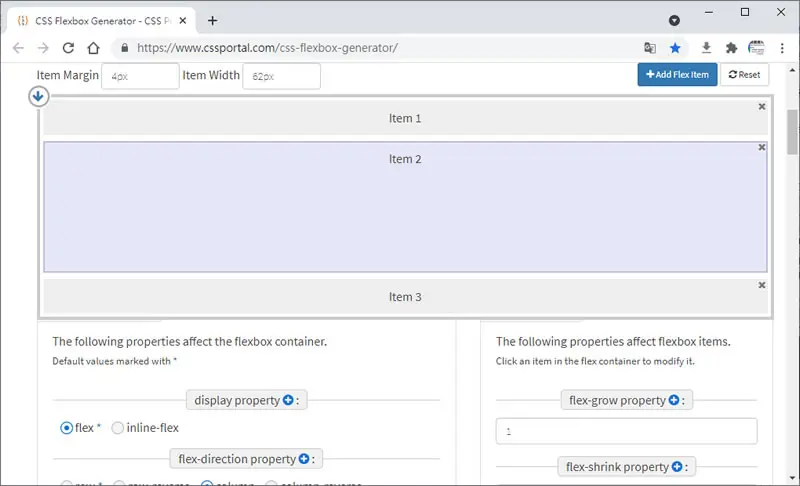Image resolution: width=800 pixels, height=486 pixels.
Task: Click the bookmark star icon
Action: 675,48
